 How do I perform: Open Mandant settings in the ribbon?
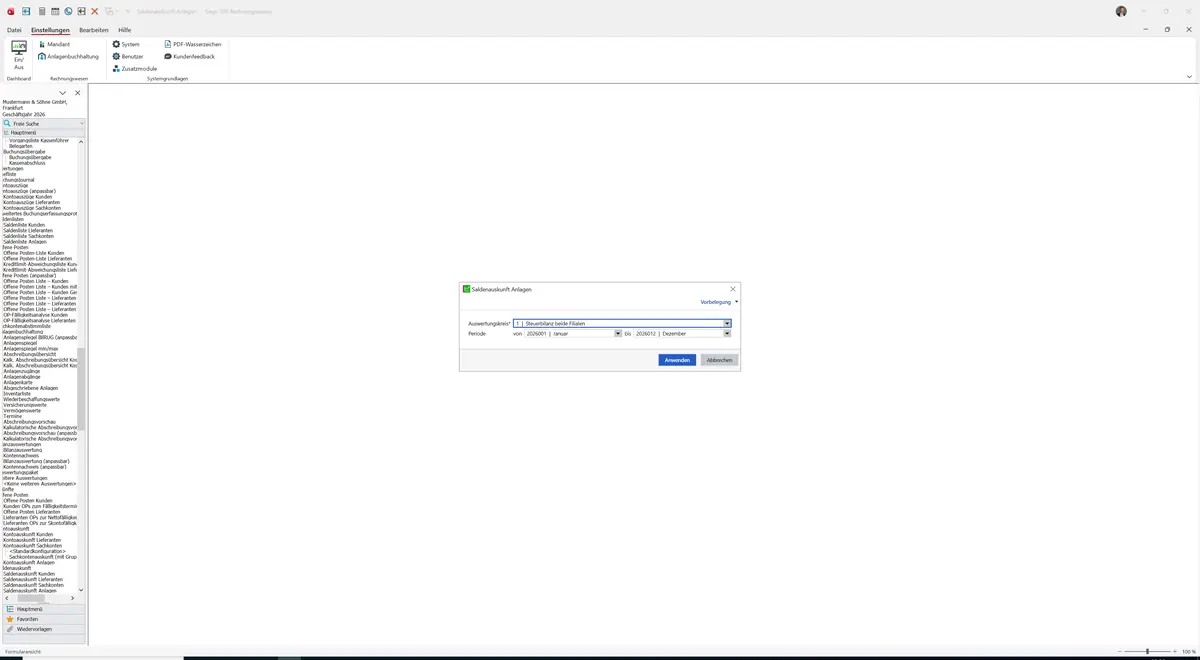click(55, 45)
